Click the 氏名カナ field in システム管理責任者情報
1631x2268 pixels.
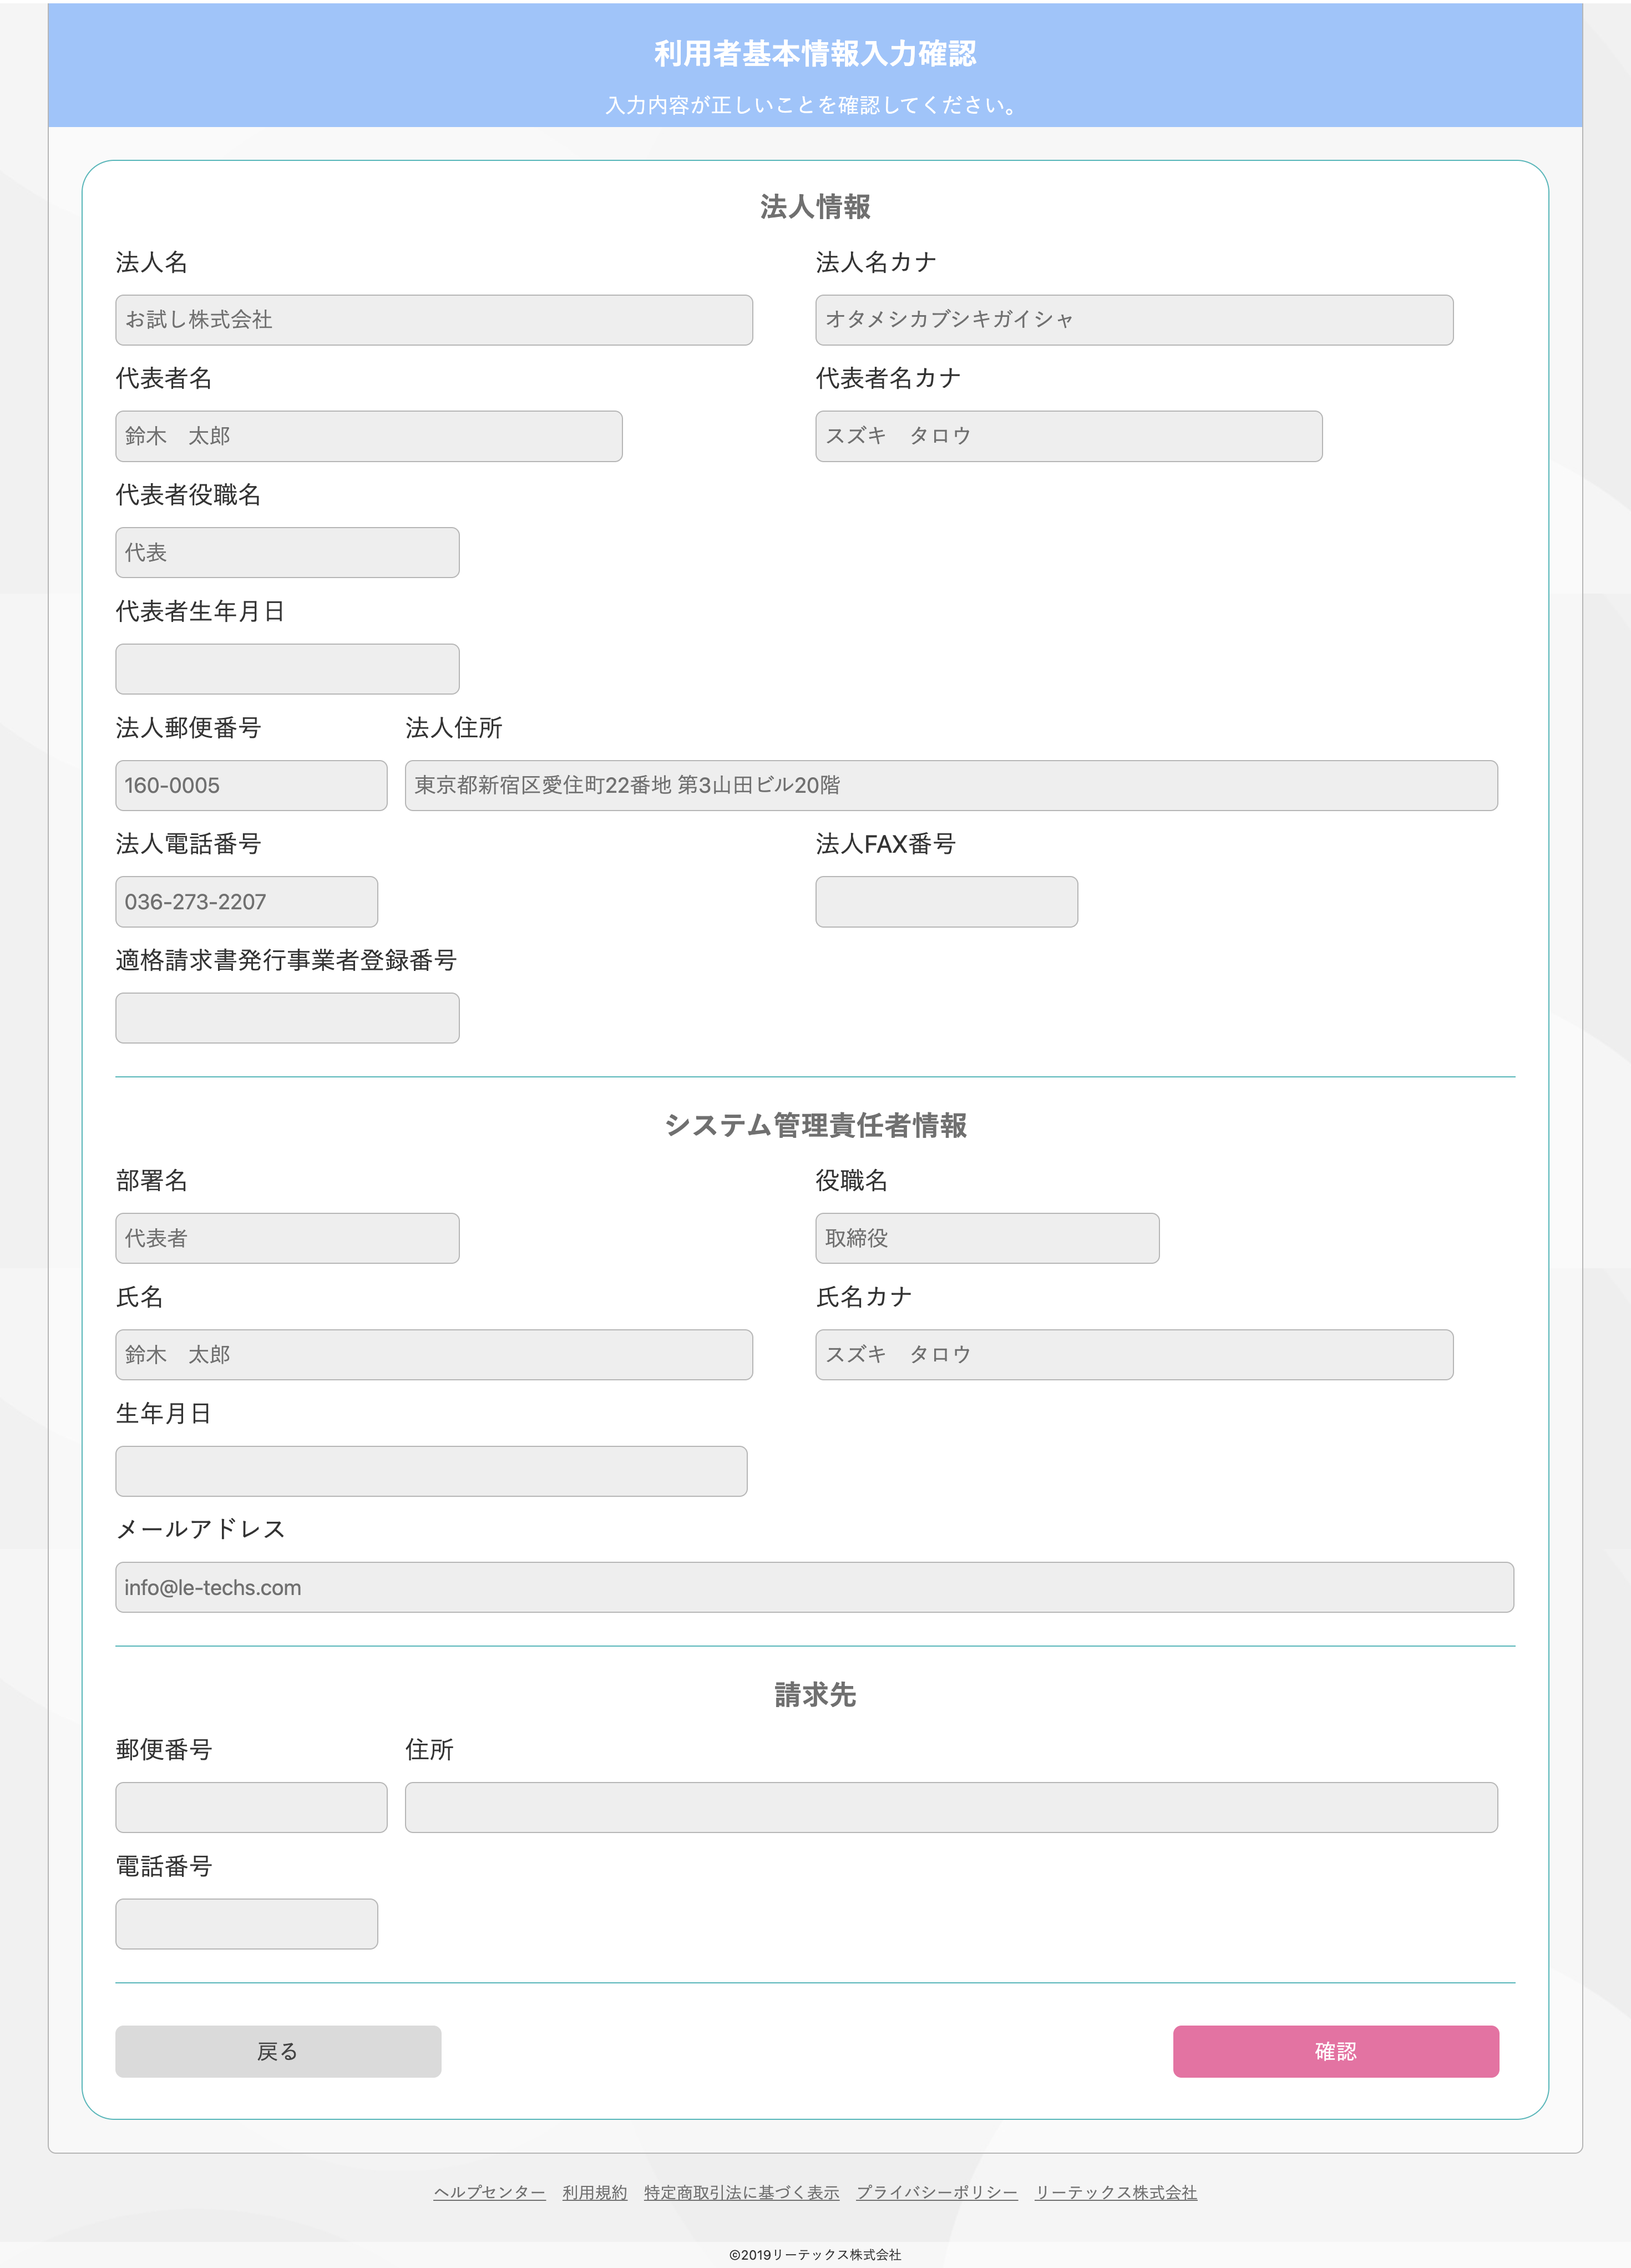tap(1134, 1355)
